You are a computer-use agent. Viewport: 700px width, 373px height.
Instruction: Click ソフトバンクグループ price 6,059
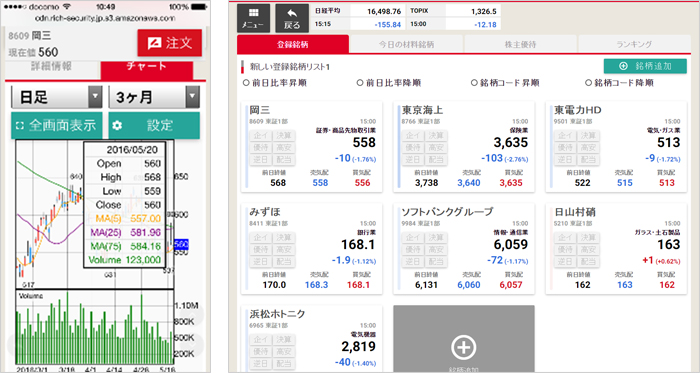[511, 245]
